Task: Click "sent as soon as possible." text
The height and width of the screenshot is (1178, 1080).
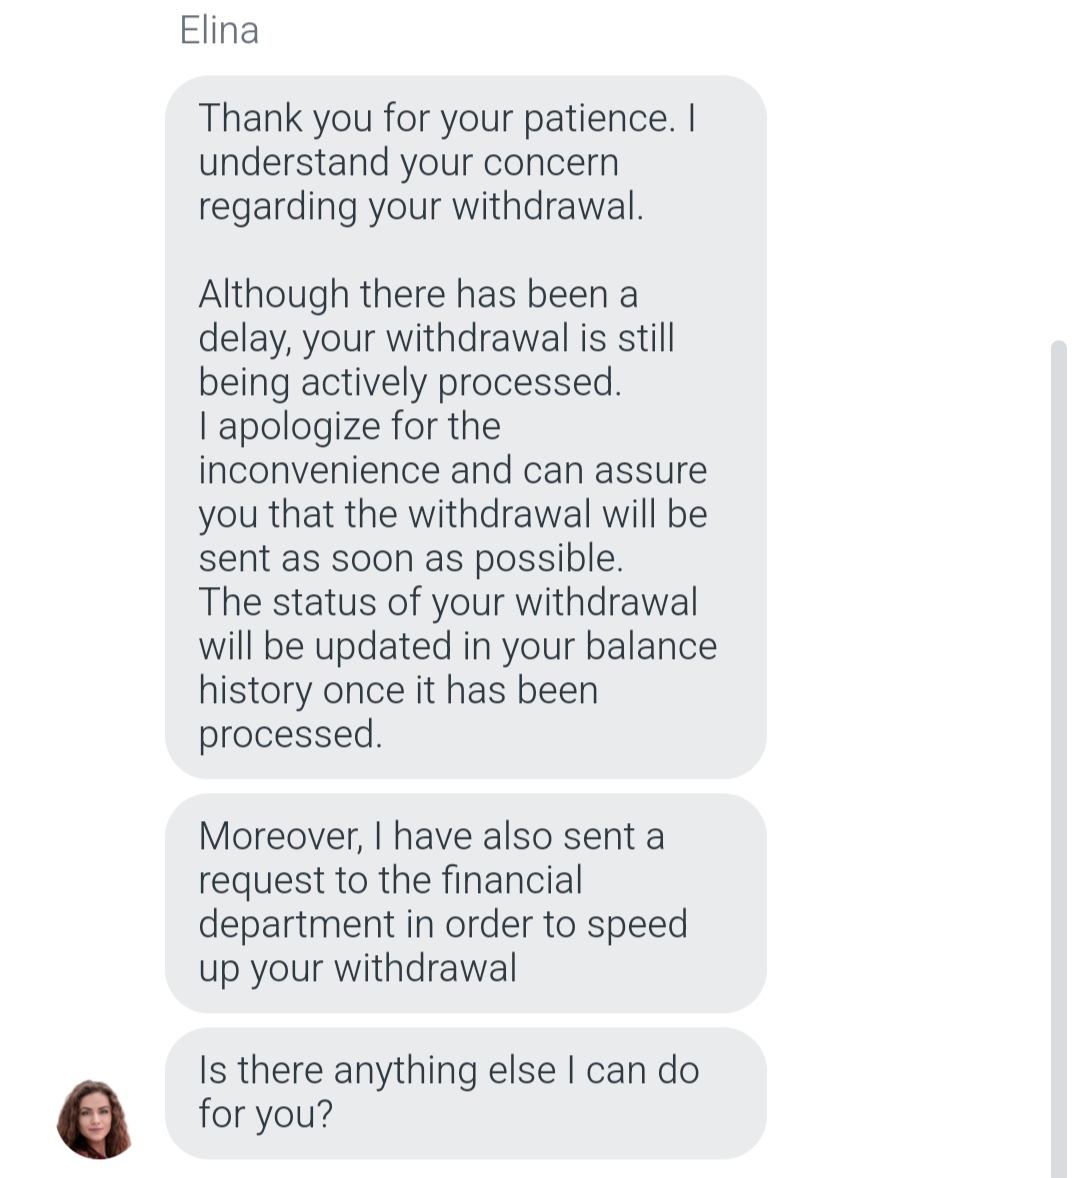Action: [410, 558]
